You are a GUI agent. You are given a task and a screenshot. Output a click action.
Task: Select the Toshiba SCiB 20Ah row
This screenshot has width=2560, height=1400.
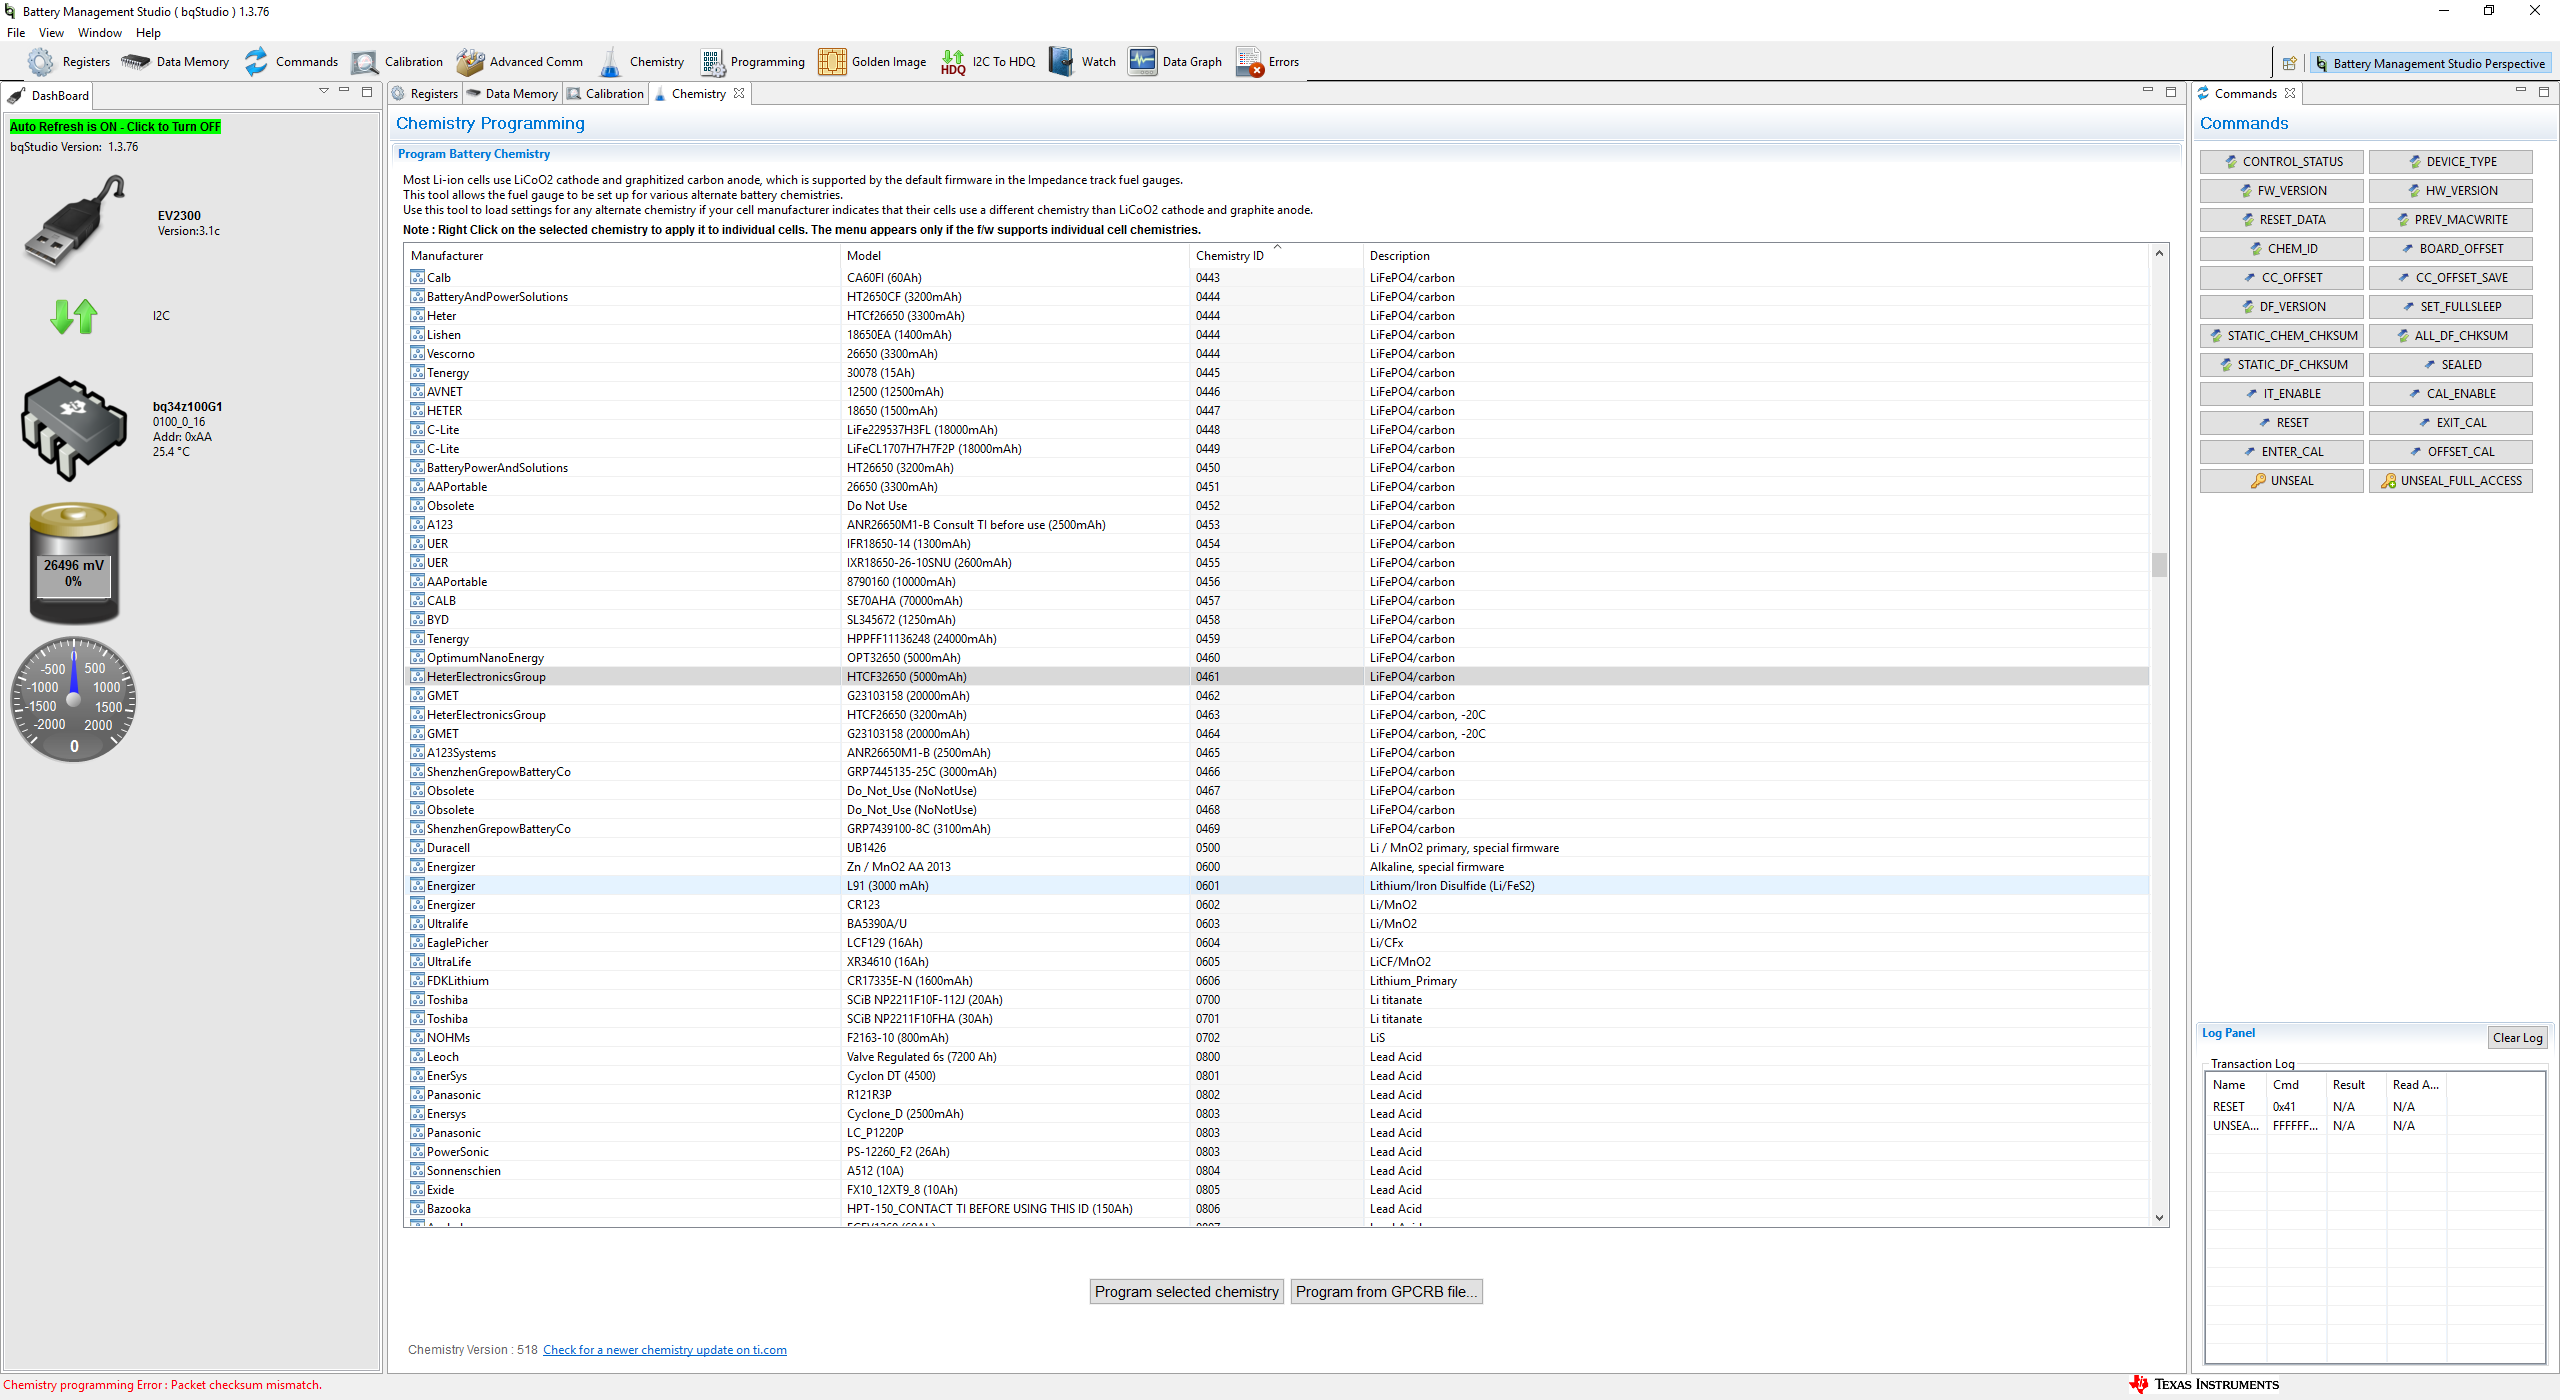[x=1277, y=1000]
